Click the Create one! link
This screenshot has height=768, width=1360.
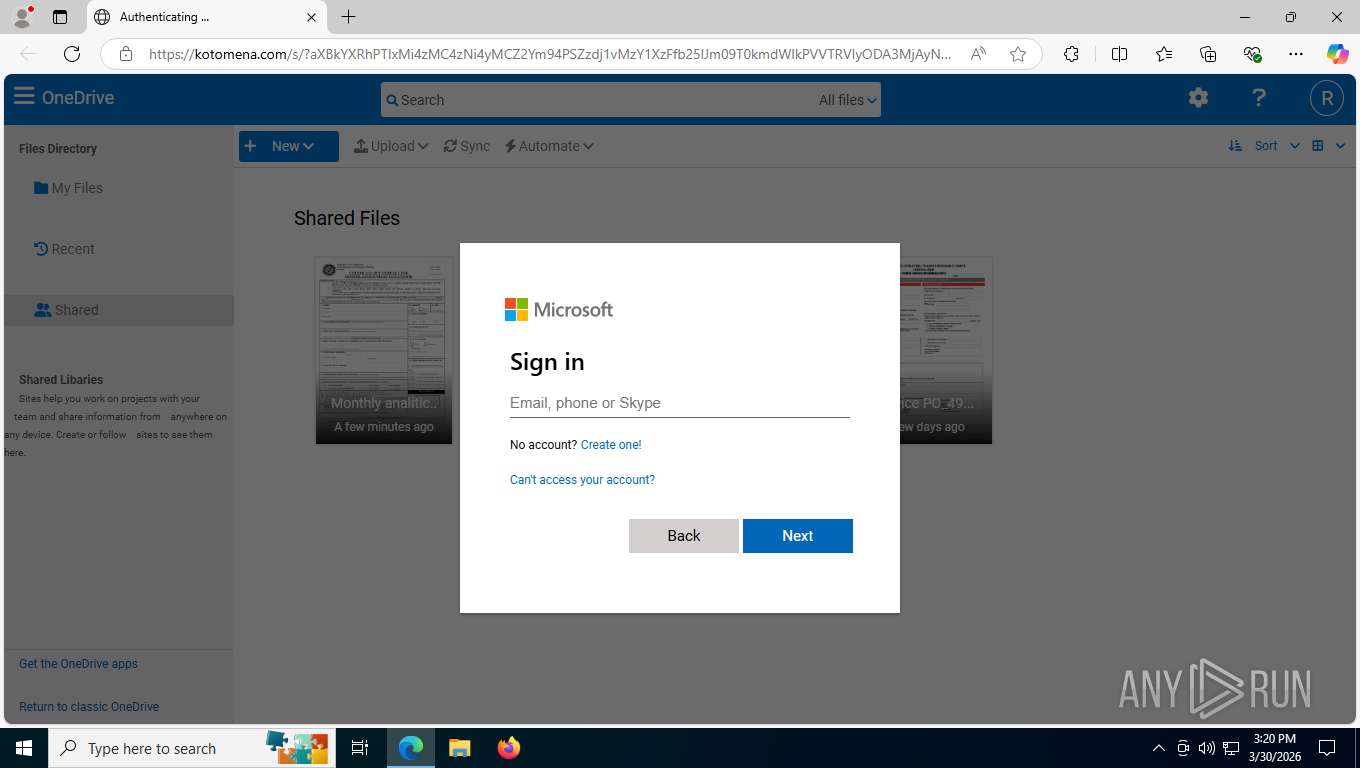pos(611,445)
